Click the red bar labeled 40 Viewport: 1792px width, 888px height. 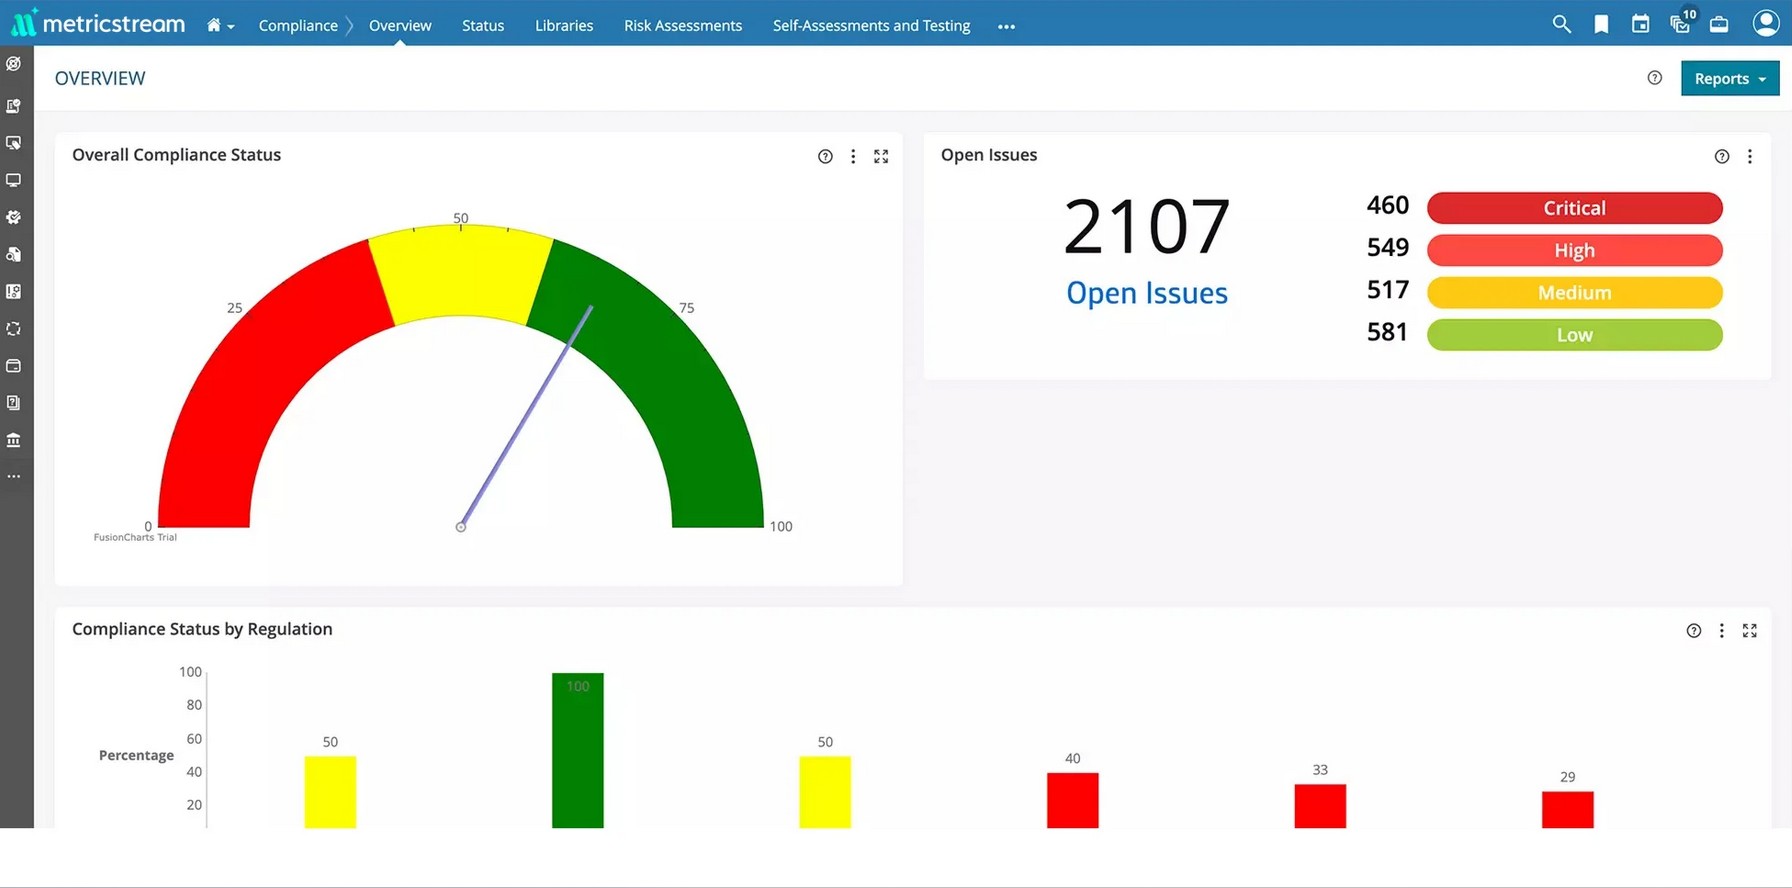[1073, 800]
